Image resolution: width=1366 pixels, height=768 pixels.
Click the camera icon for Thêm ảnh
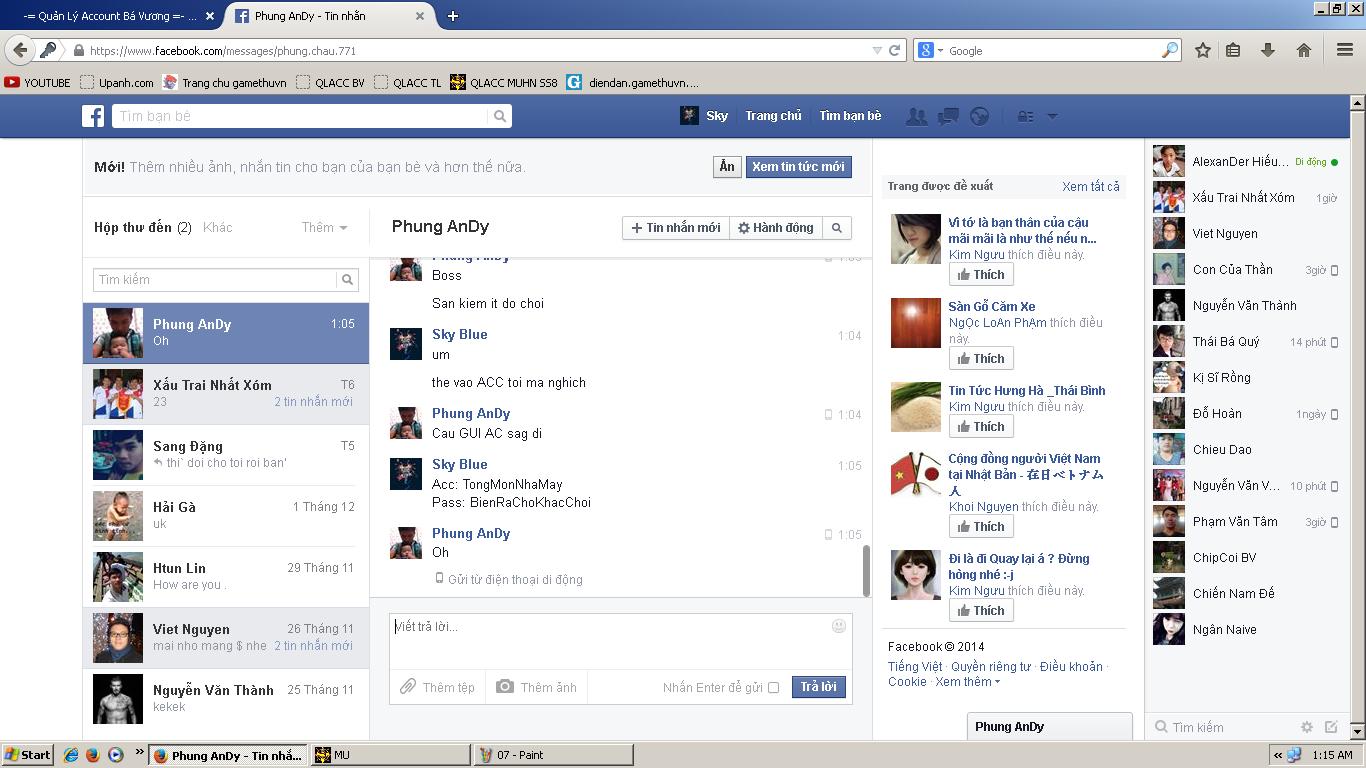505,686
